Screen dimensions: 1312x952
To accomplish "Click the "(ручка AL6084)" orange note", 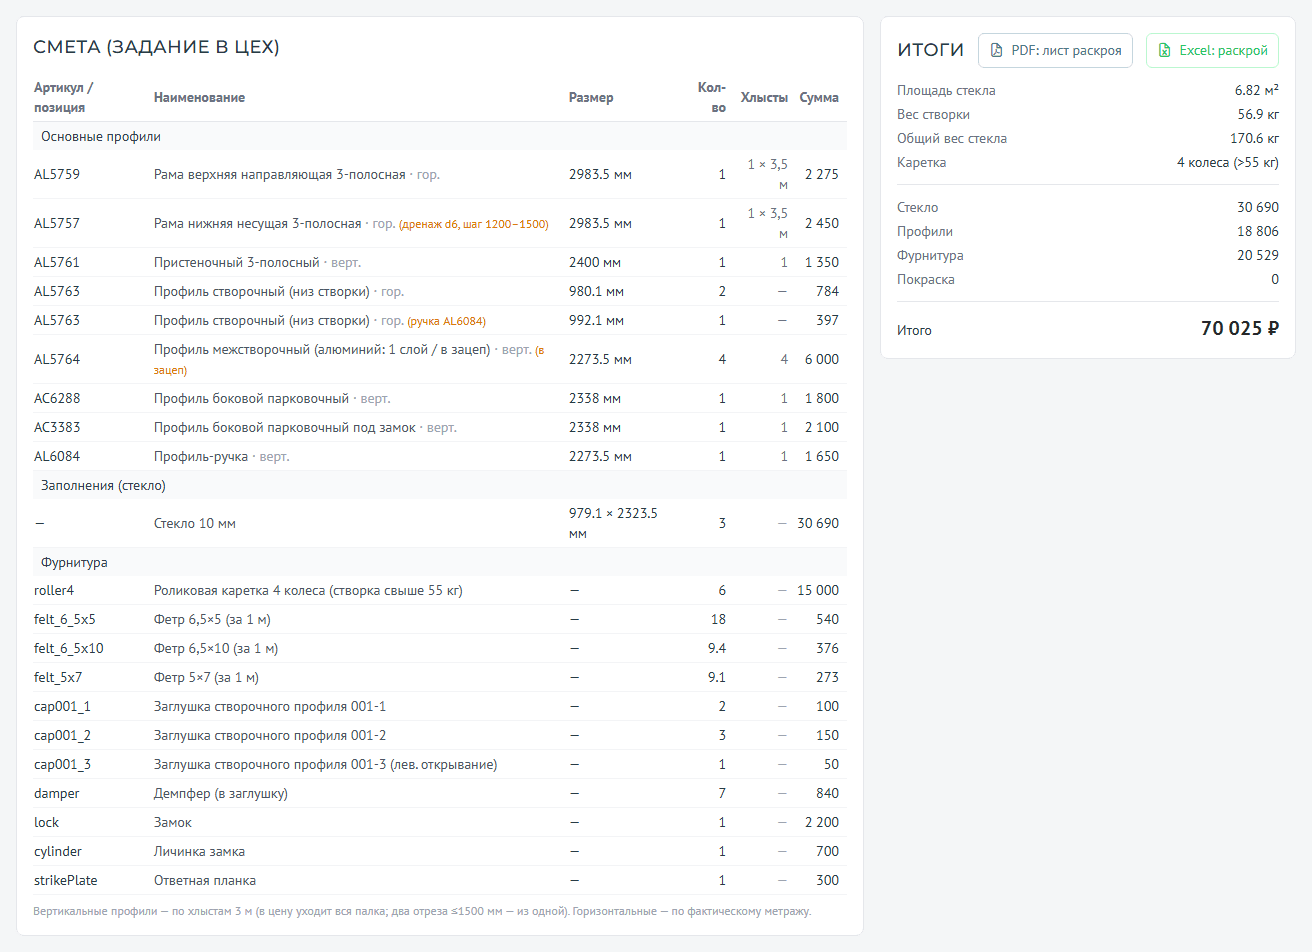I will [447, 321].
